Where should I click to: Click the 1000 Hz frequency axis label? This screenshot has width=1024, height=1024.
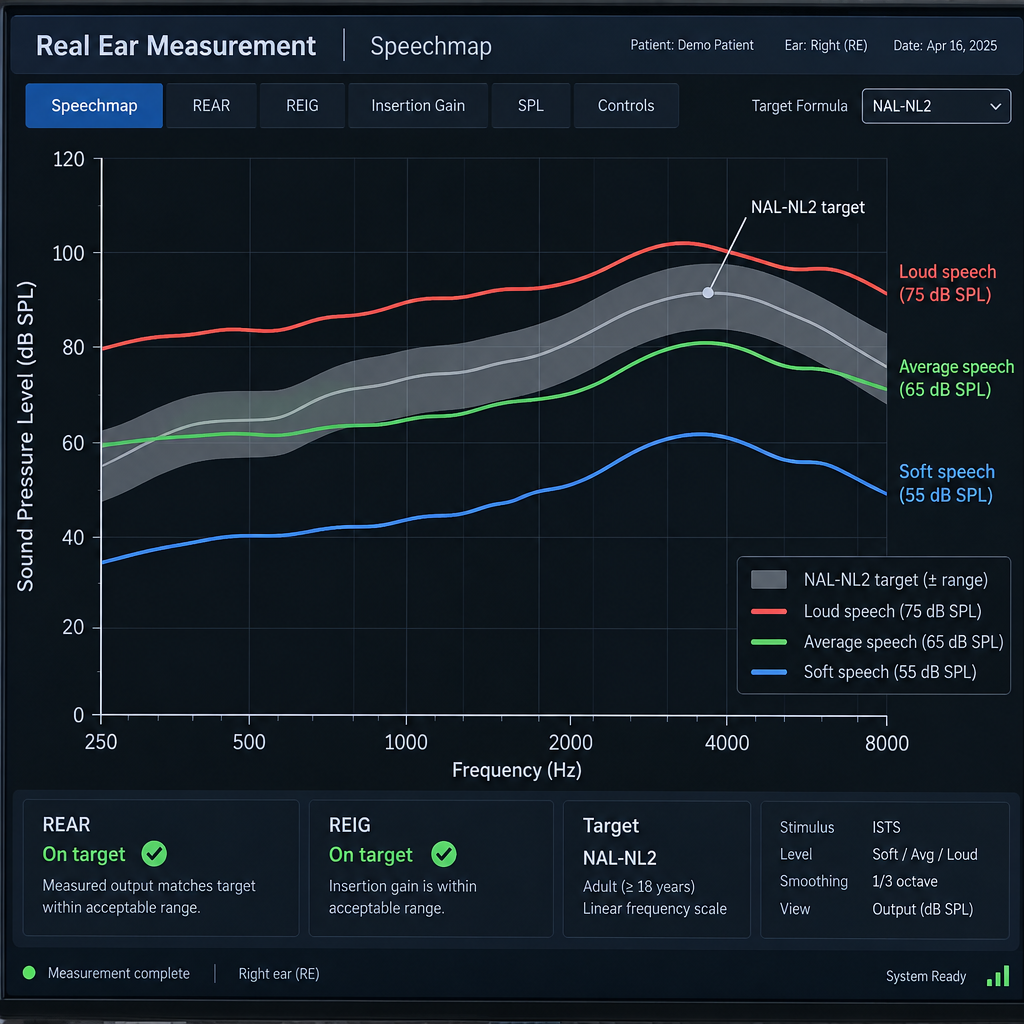tap(406, 743)
